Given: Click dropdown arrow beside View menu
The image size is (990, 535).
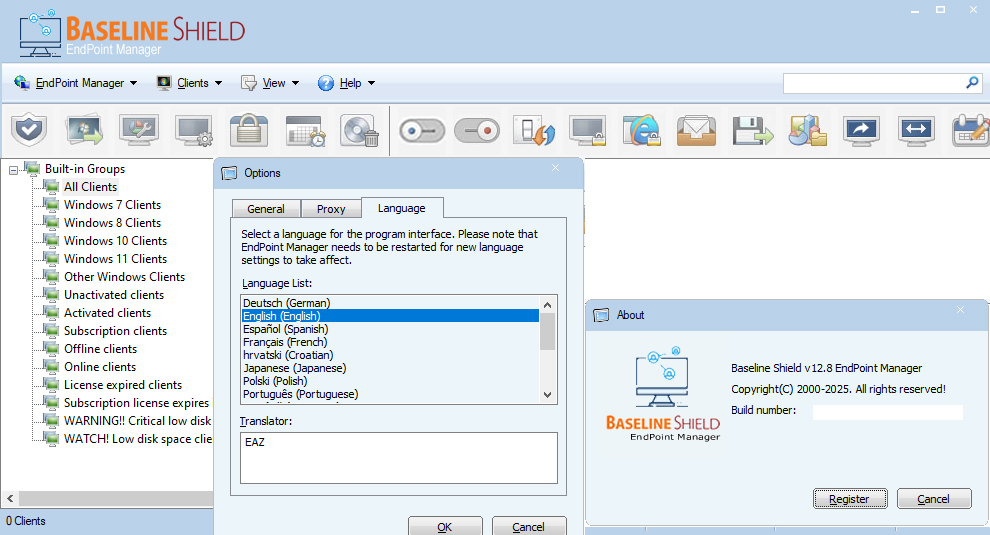Looking at the screenshot, I should [x=295, y=83].
